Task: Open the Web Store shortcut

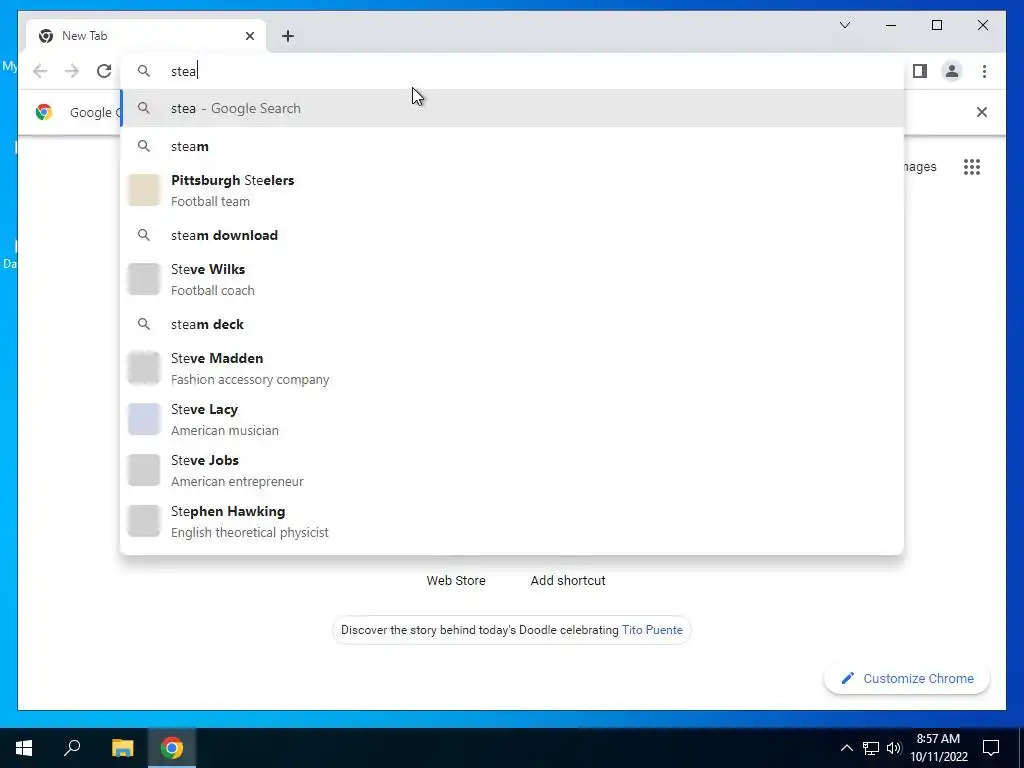Action: click(x=456, y=581)
